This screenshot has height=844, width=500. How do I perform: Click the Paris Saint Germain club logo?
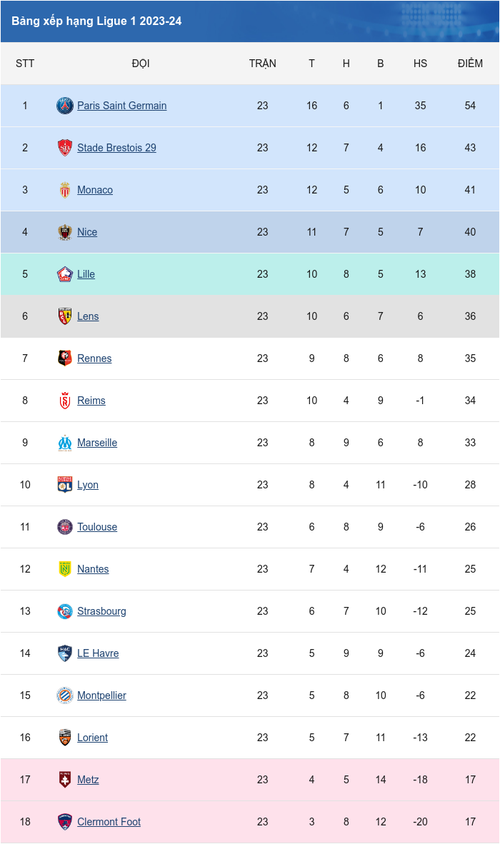[65, 106]
